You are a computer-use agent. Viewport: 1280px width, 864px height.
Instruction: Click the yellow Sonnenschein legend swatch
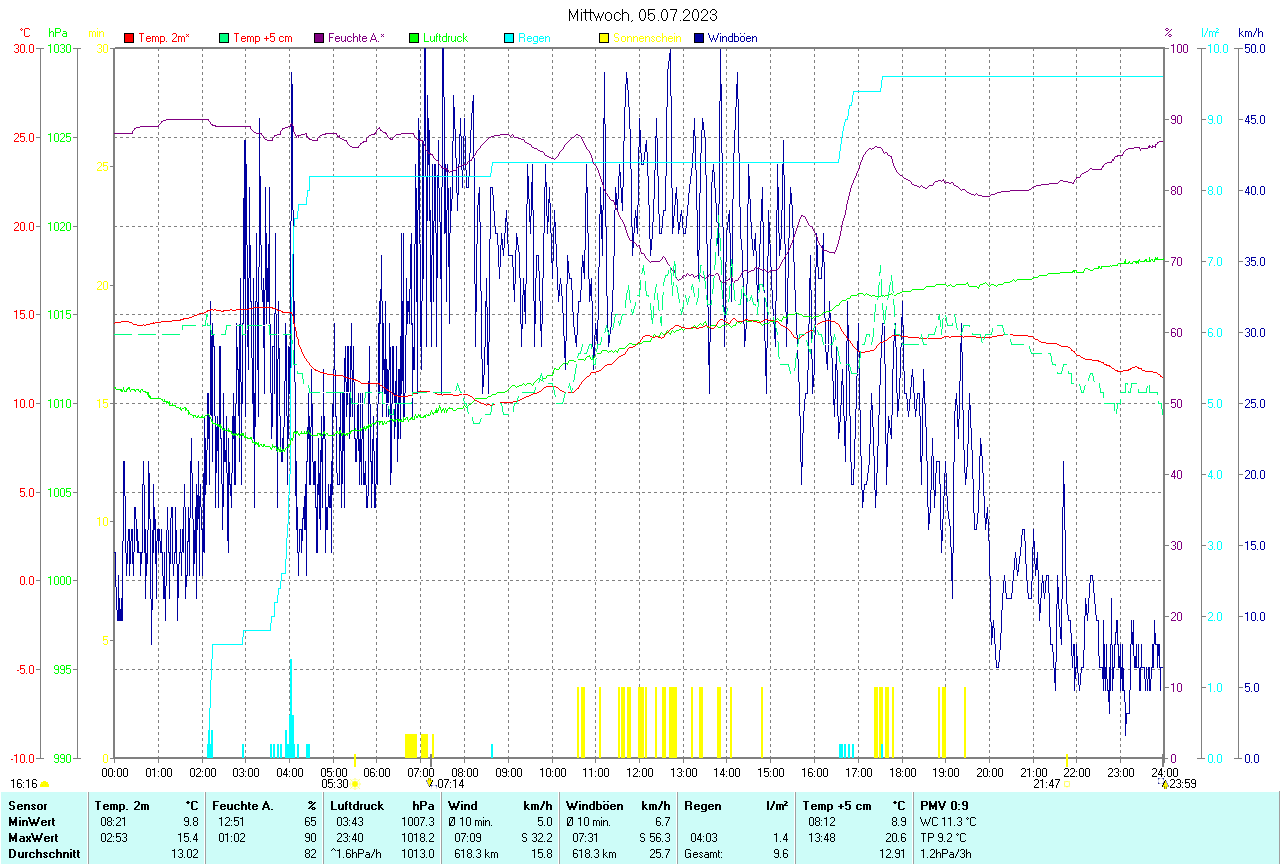[604, 38]
